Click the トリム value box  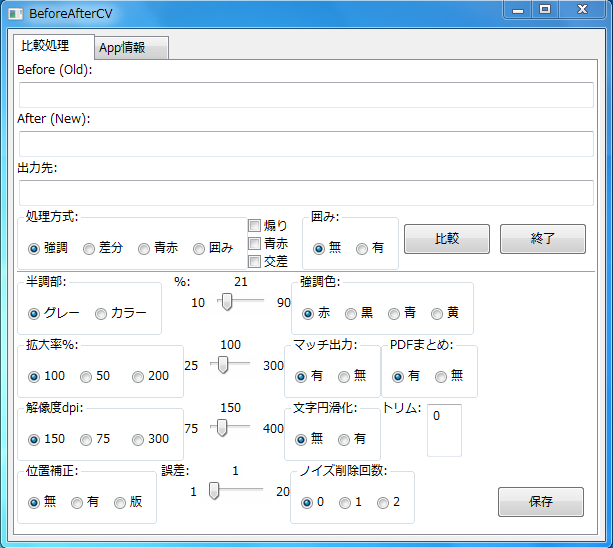pos(445,430)
